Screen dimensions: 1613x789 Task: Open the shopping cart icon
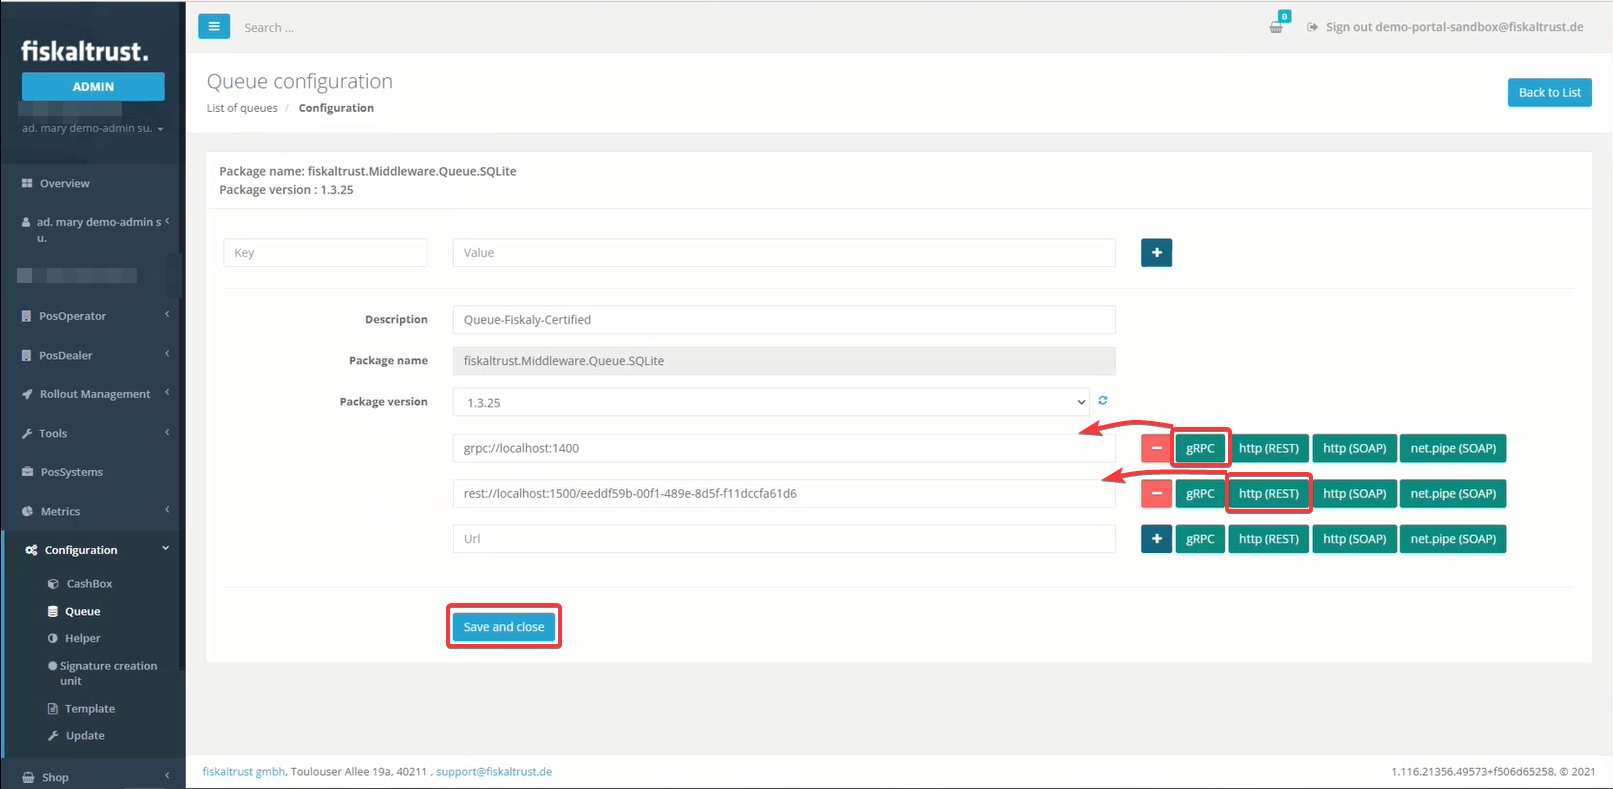pos(1276,27)
